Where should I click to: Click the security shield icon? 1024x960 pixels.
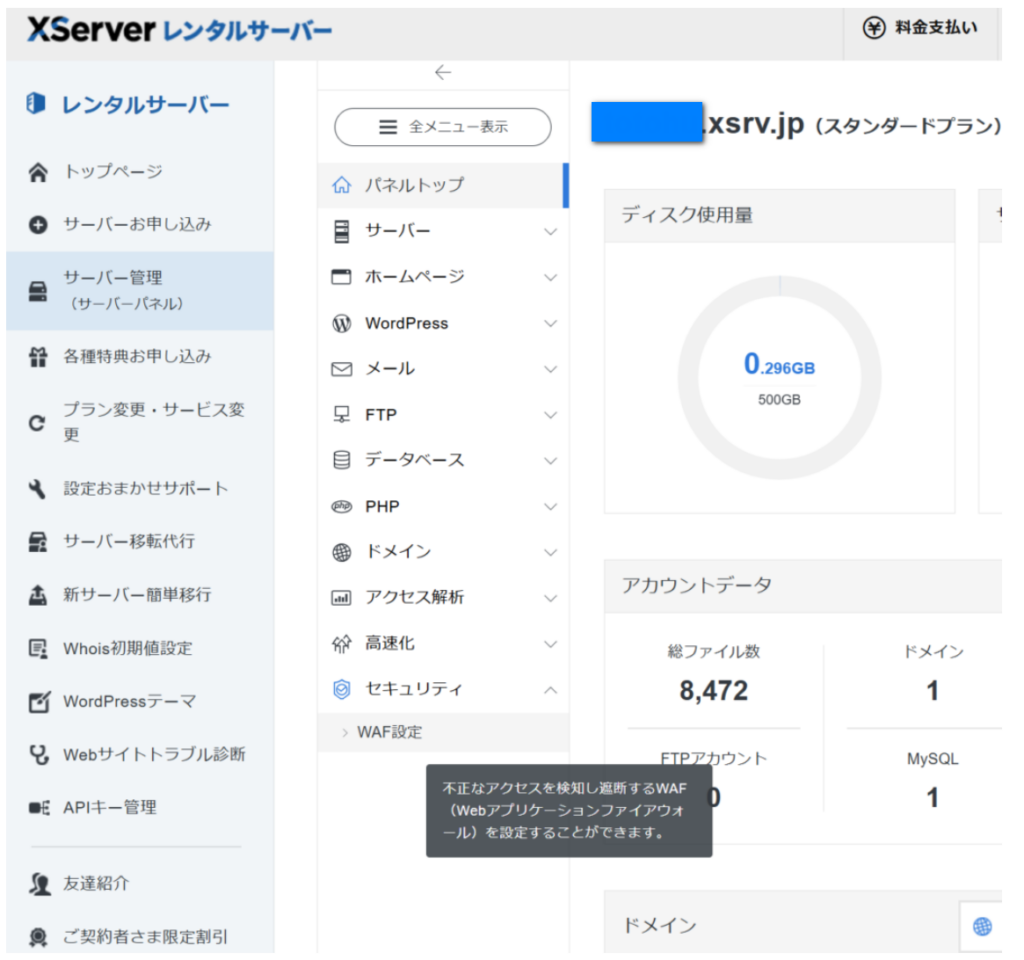pos(342,689)
